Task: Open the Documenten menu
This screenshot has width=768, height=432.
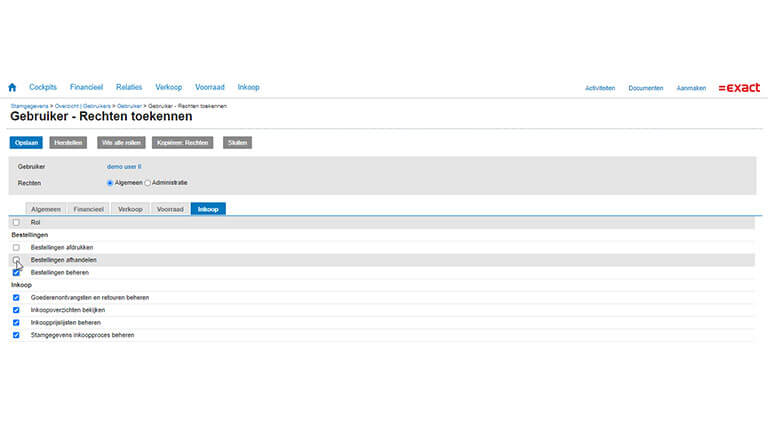Action: (x=645, y=88)
